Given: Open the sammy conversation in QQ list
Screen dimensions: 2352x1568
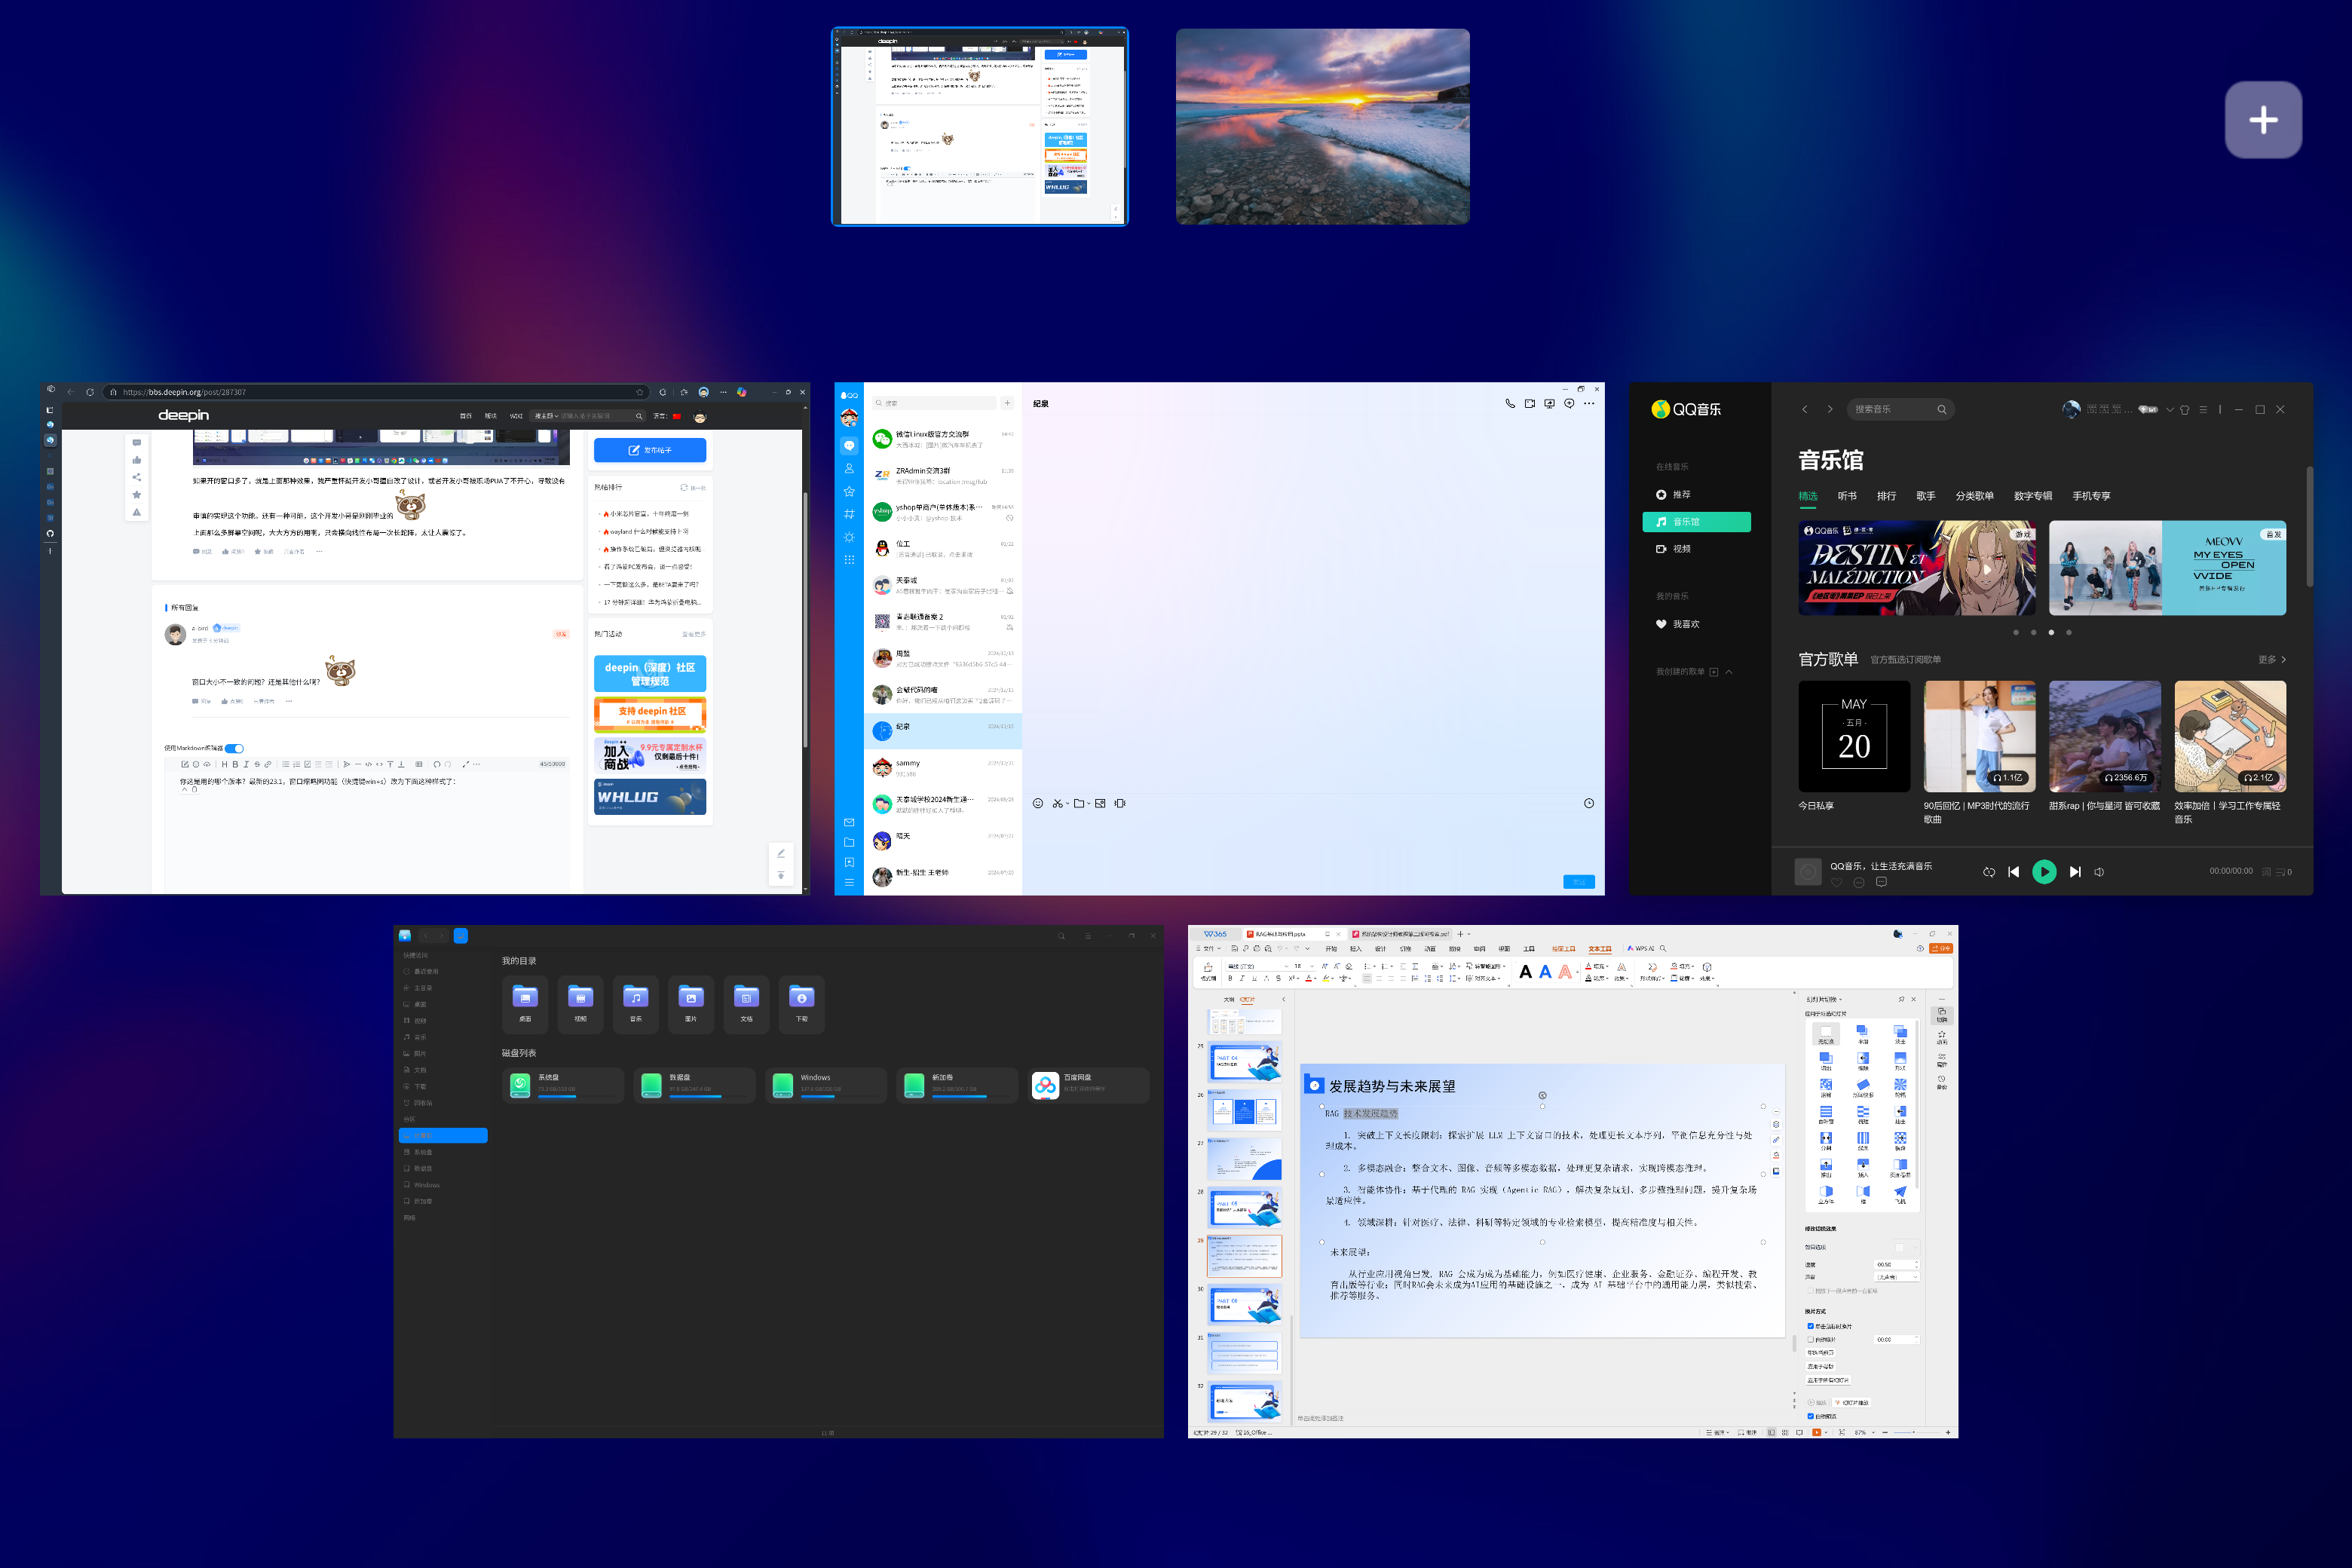Looking at the screenshot, I should [943, 767].
